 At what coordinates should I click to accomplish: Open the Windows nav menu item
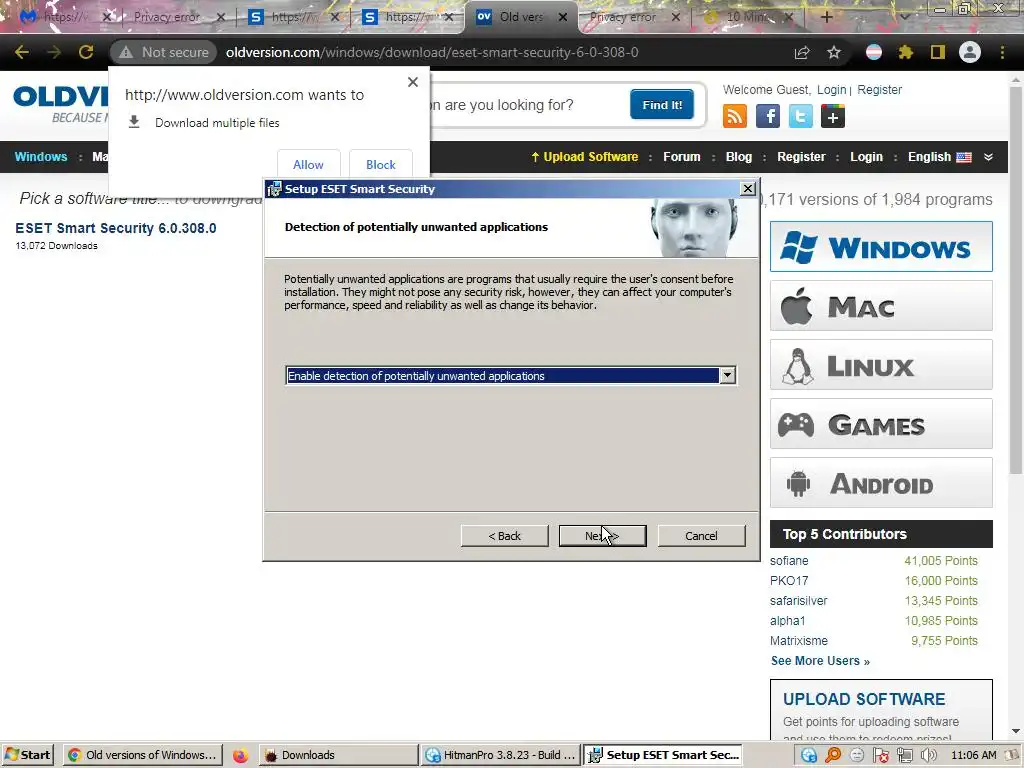(x=40, y=157)
